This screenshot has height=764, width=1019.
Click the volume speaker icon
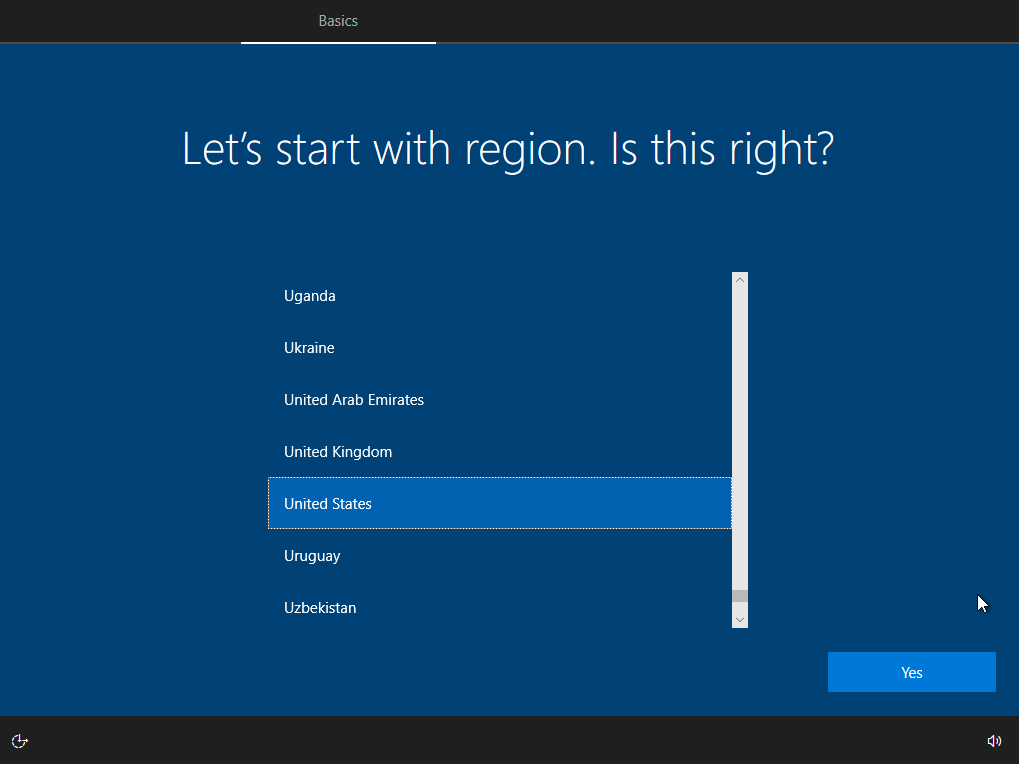click(x=994, y=741)
